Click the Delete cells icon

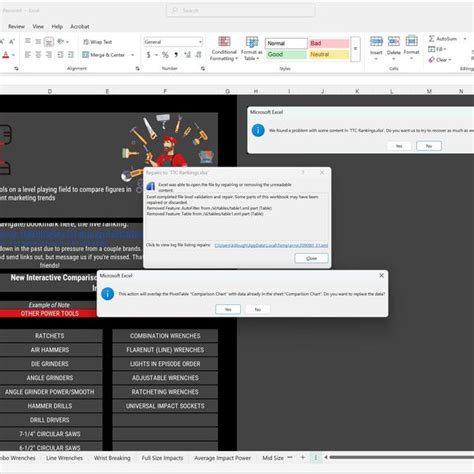coord(394,41)
